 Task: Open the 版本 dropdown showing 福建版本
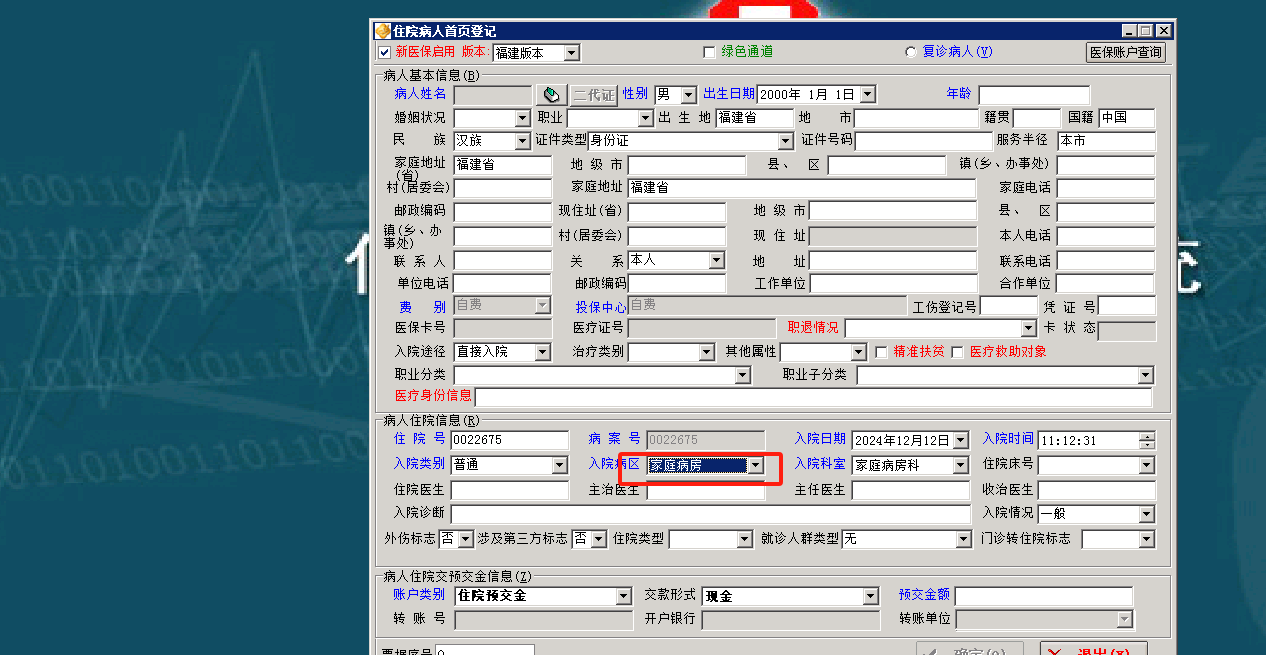[x=571, y=53]
